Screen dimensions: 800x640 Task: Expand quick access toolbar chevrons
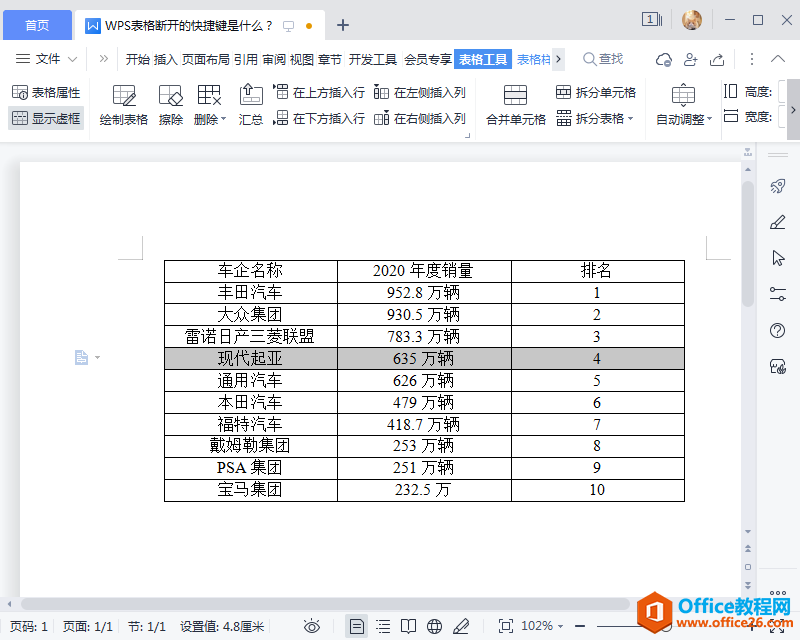(104, 59)
